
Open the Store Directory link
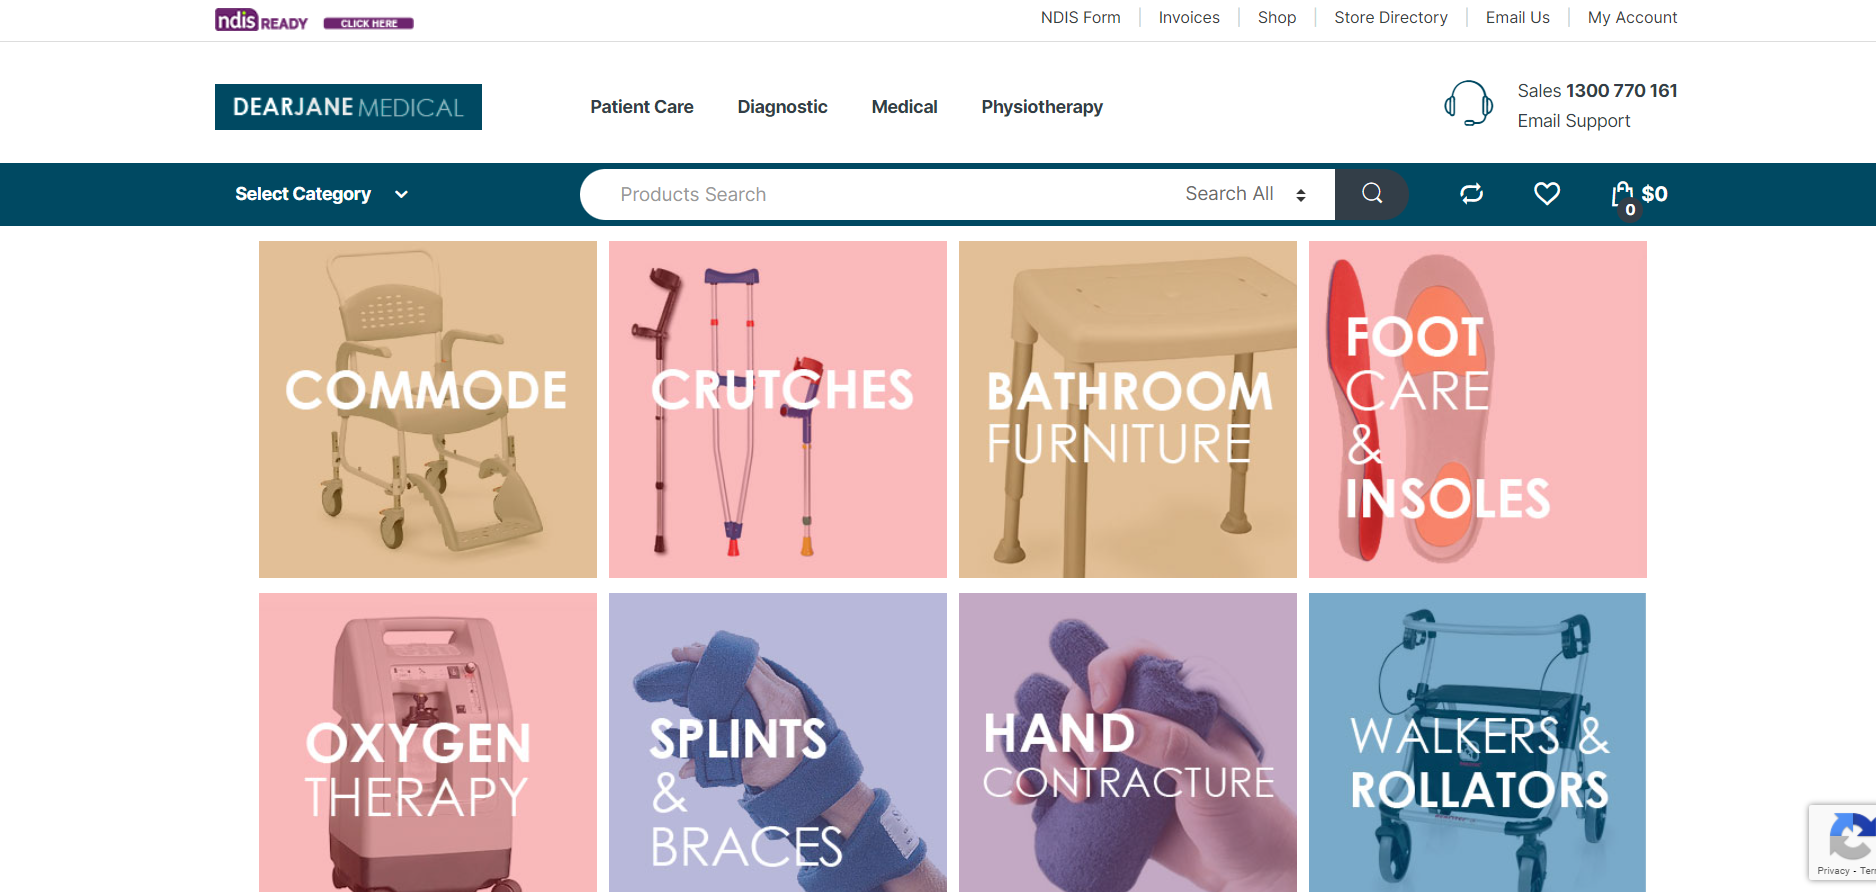[x=1391, y=17]
